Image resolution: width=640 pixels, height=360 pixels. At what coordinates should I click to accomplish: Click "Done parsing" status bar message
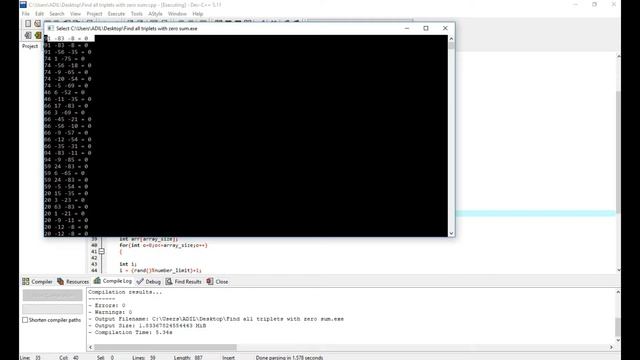pyautogui.click(x=289, y=358)
